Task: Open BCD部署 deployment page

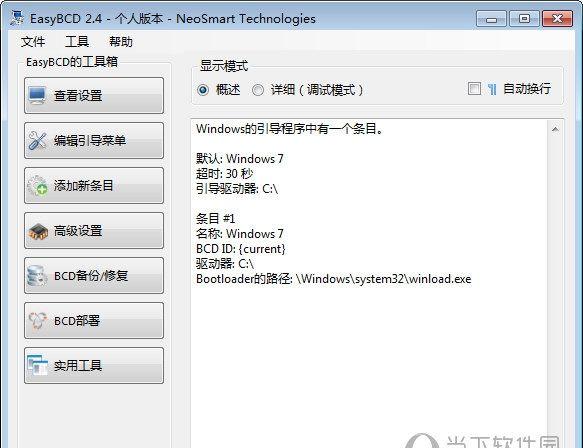Action: tap(94, 320)
